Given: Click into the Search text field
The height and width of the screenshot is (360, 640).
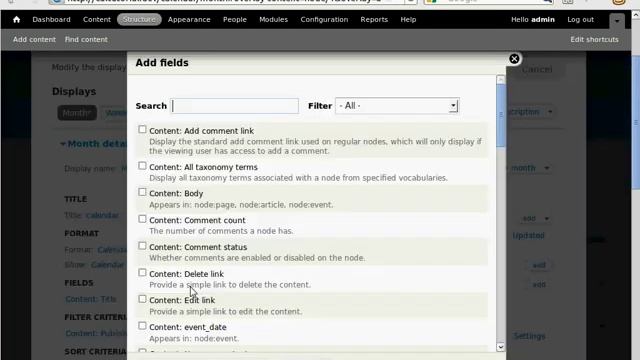Looking at the screenshot, I should pyautogui.click(x=235, y=106).
